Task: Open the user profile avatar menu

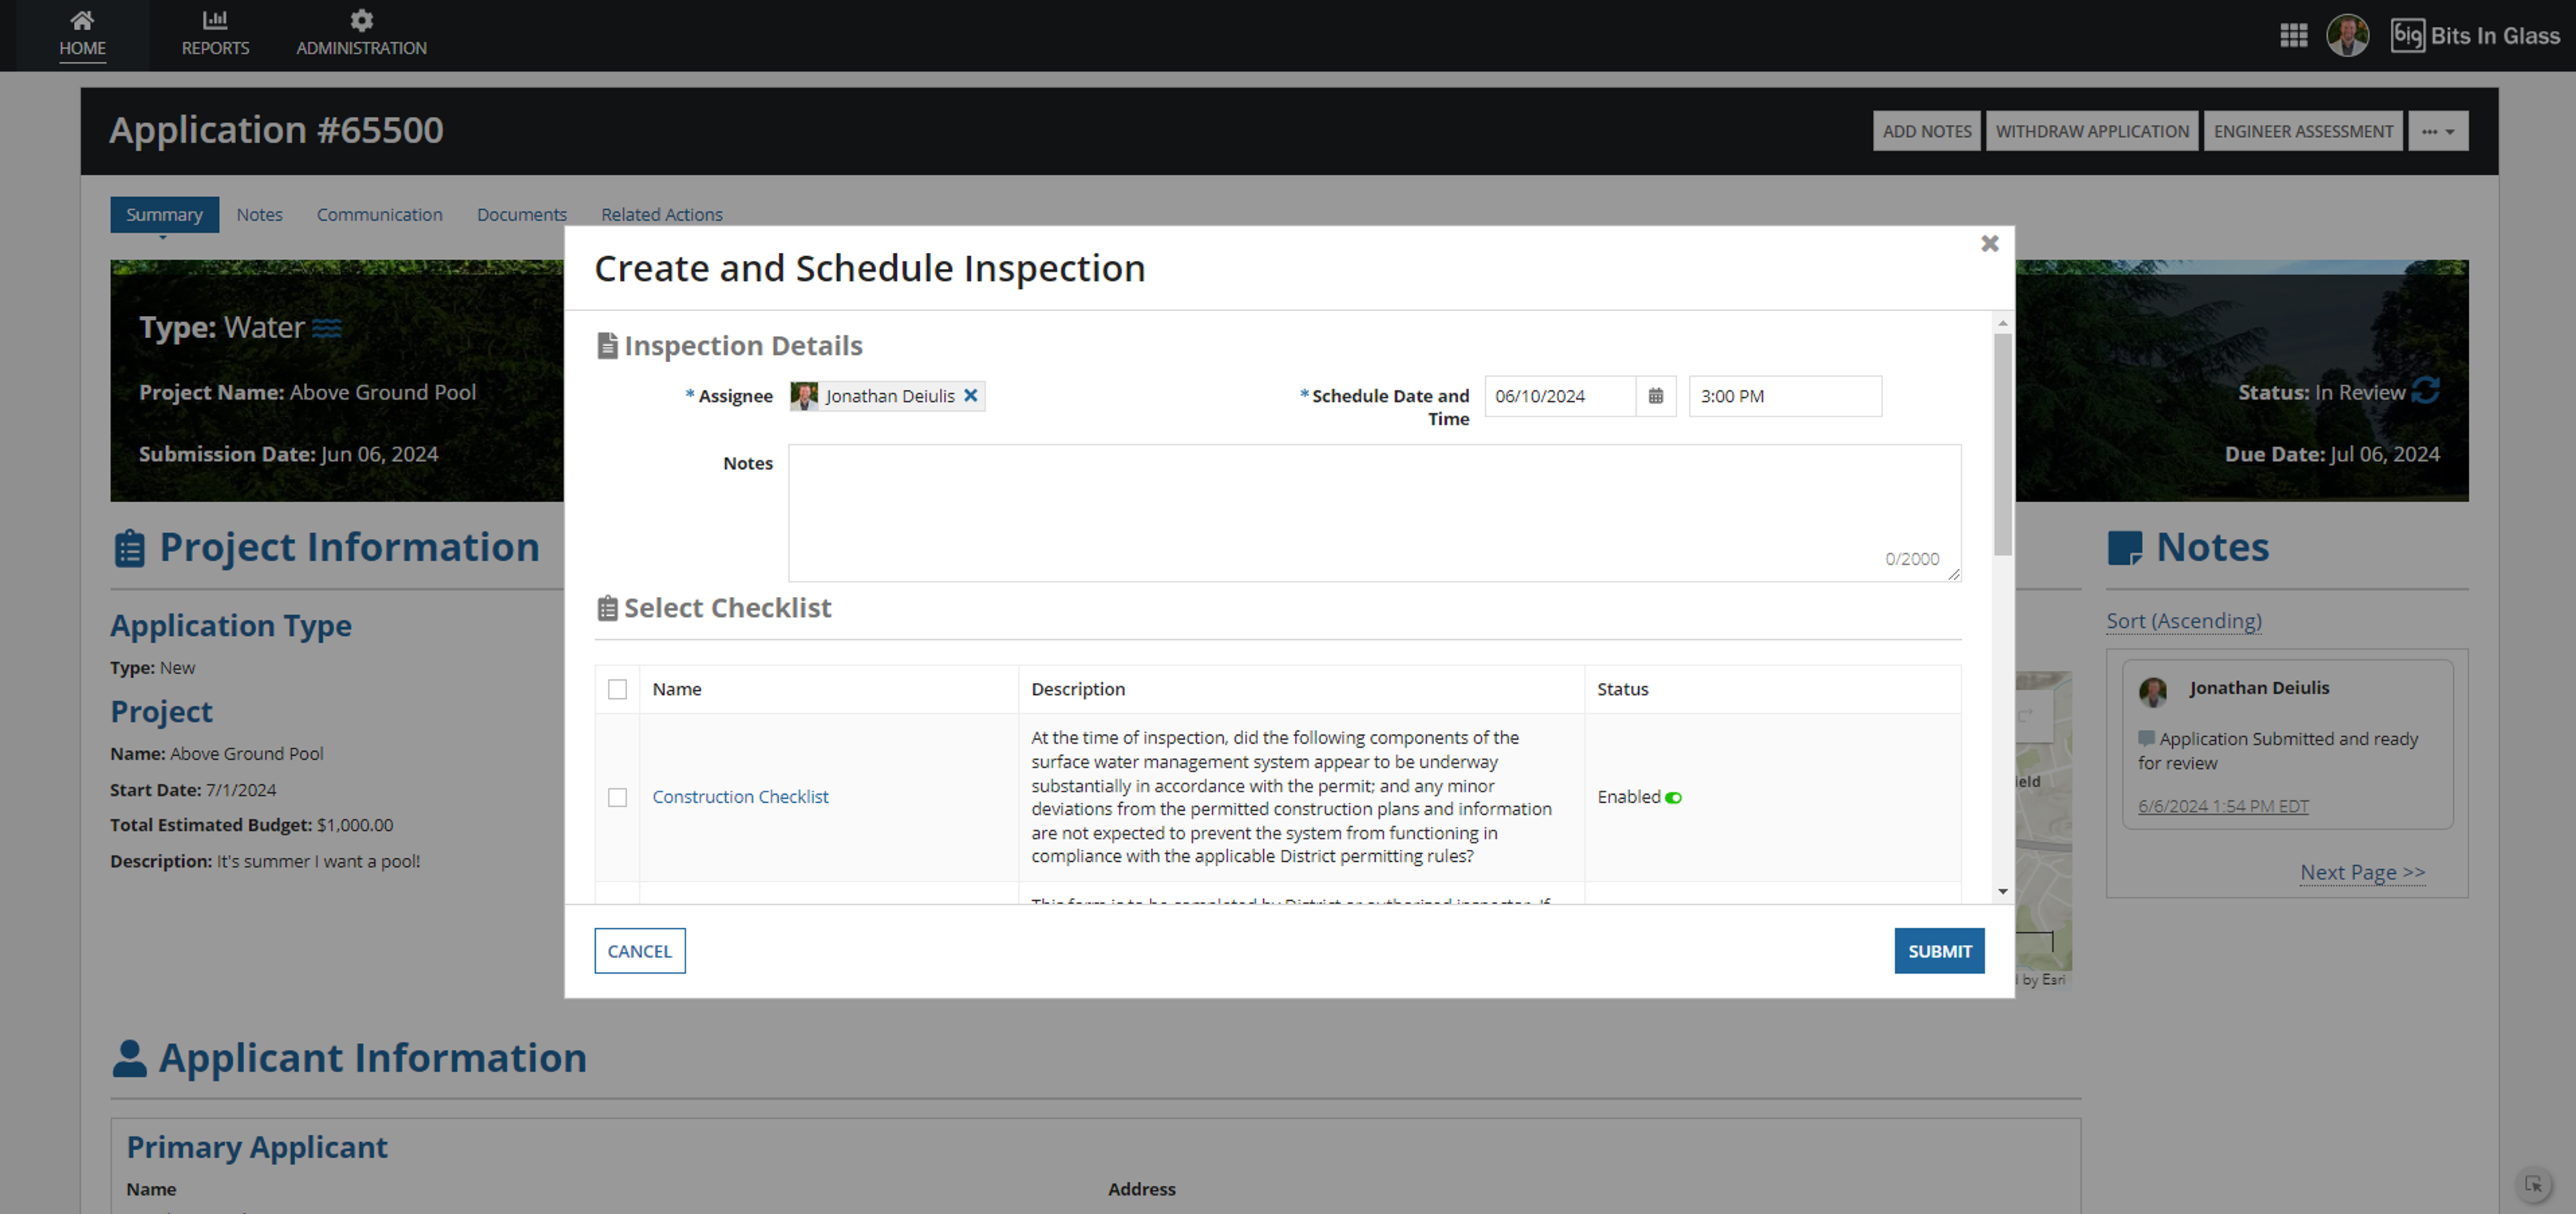Action: tap(2347, 36)
